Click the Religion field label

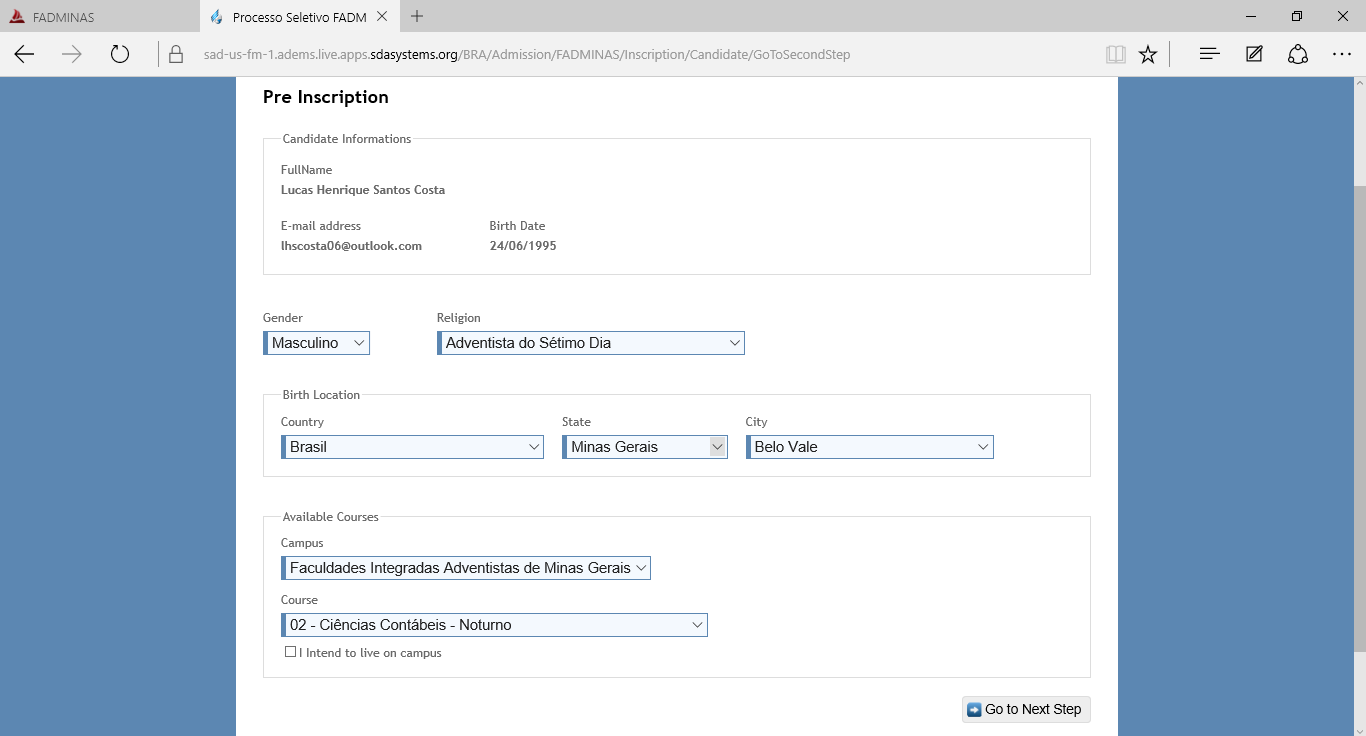coord(459,318)
